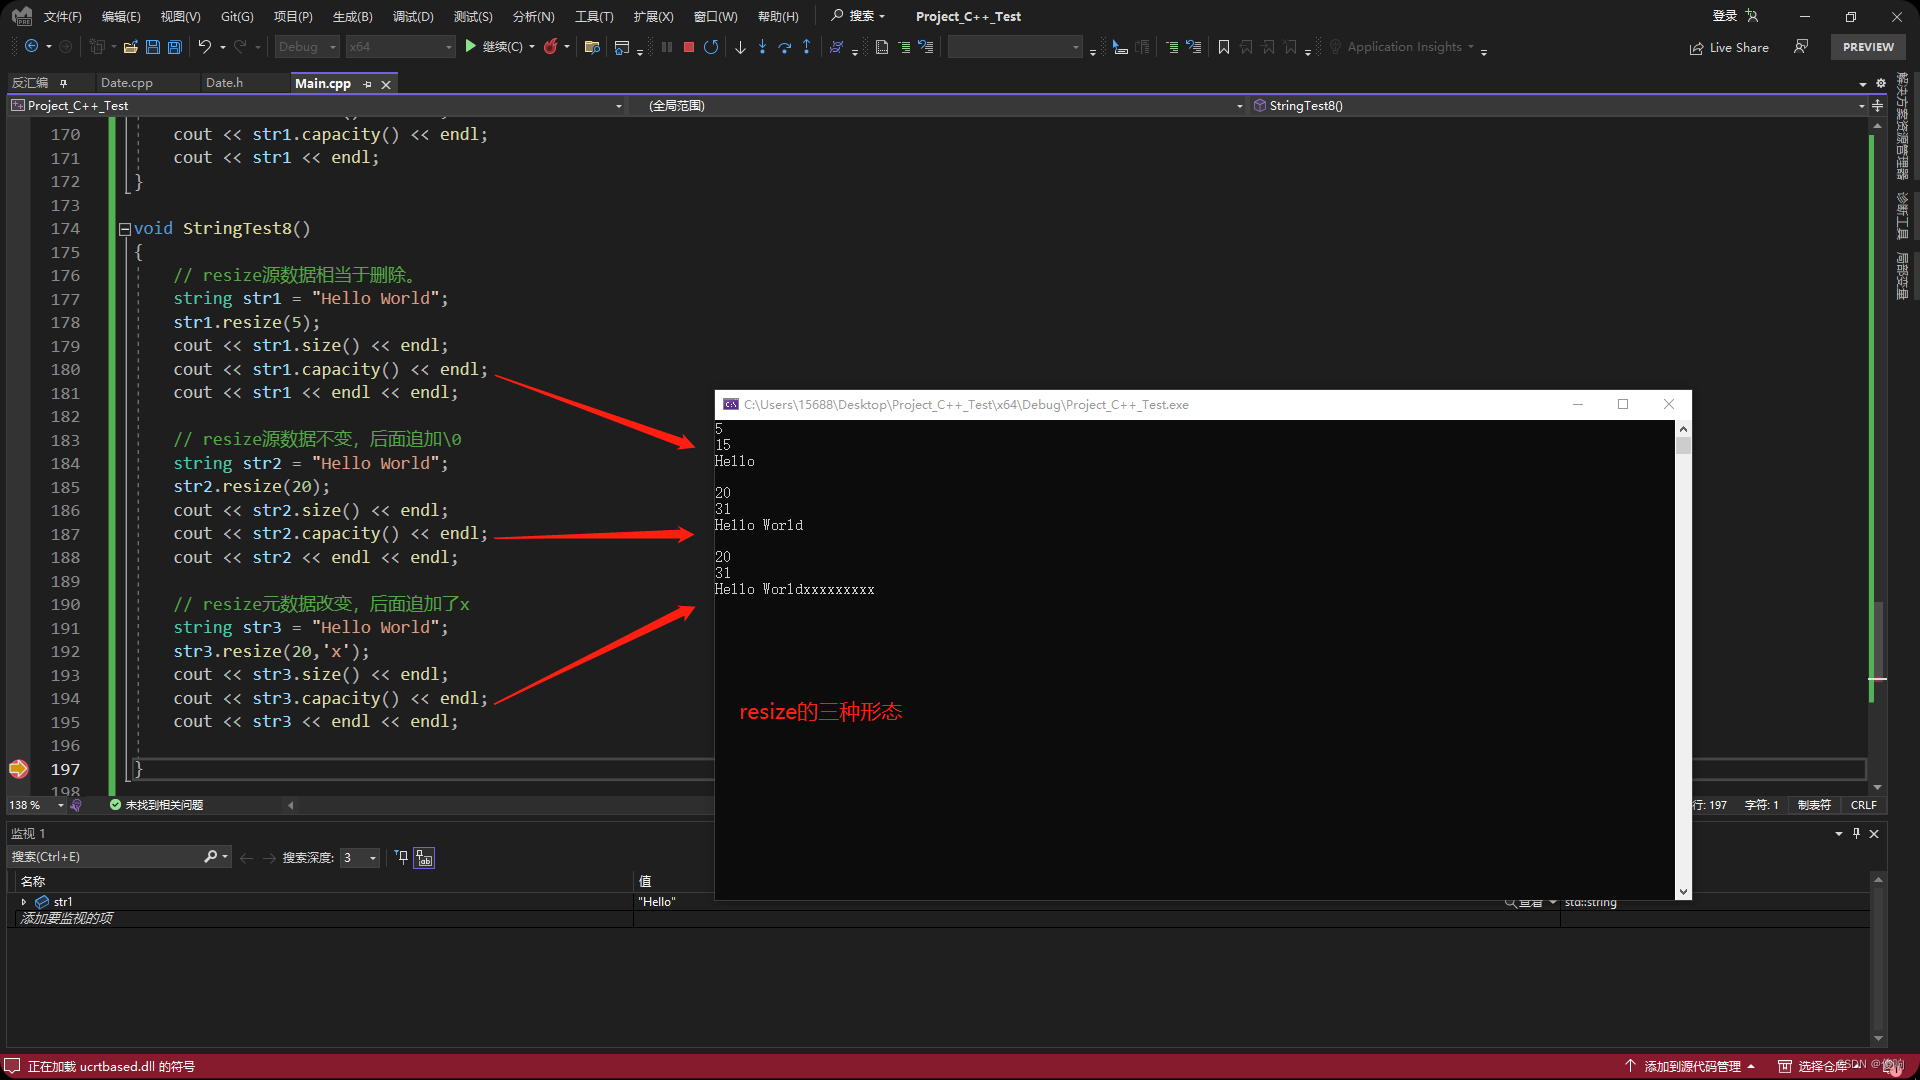Click the red stop debugging square
This screenshot has height=1080, width=1920.
click(689, 47)
